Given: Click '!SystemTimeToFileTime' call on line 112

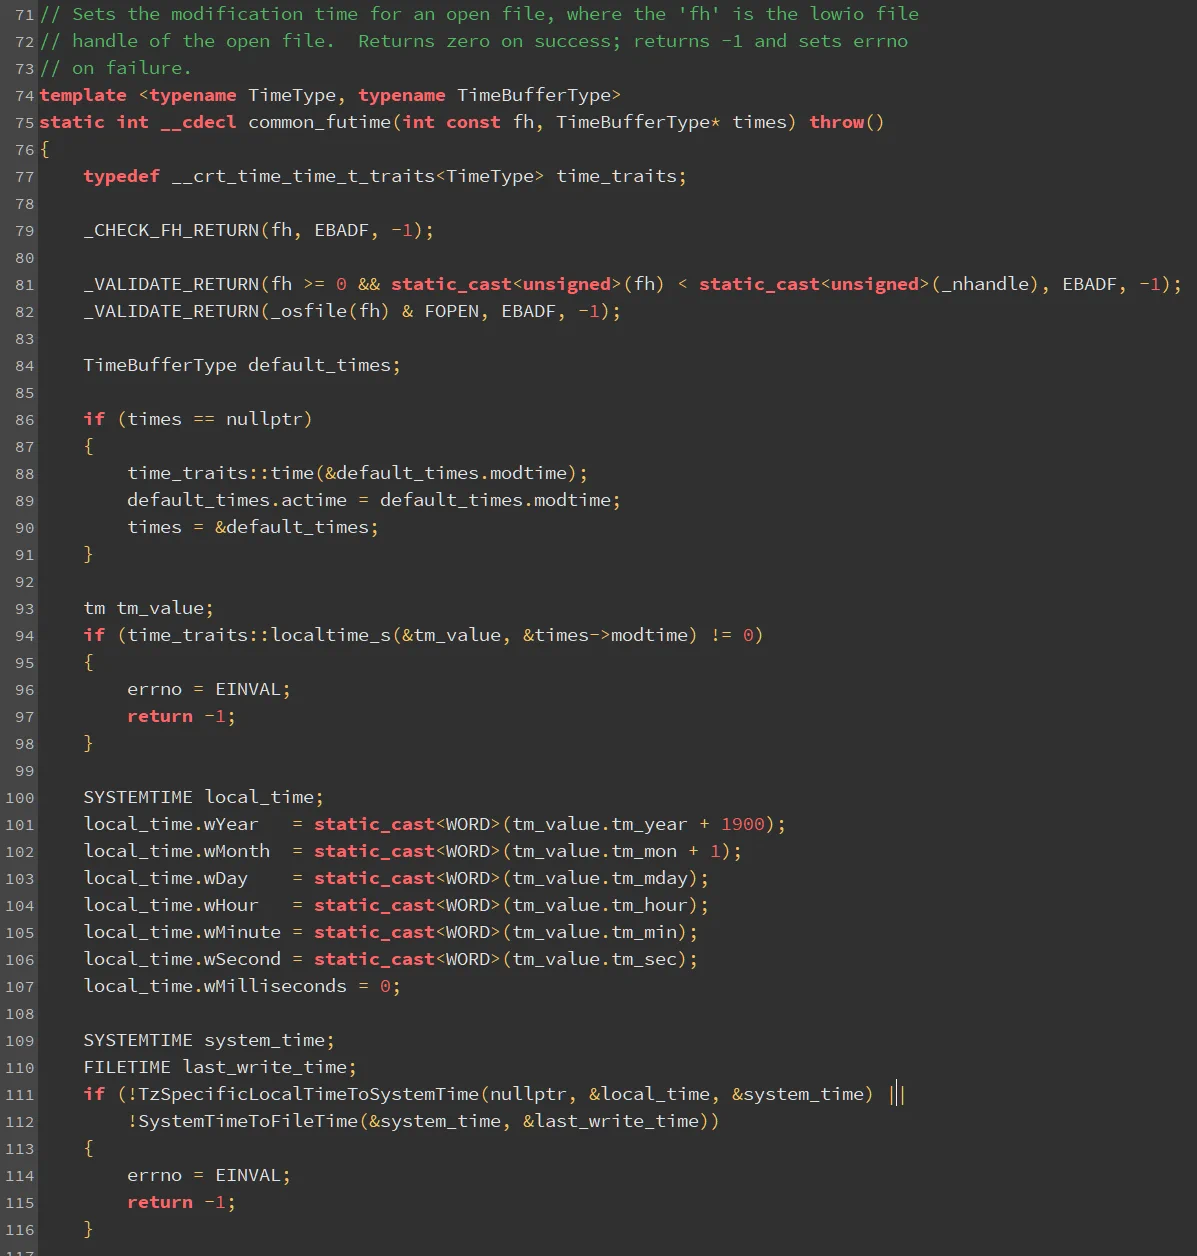Looking at the screenshot, I should click(x=242, y=1121).
